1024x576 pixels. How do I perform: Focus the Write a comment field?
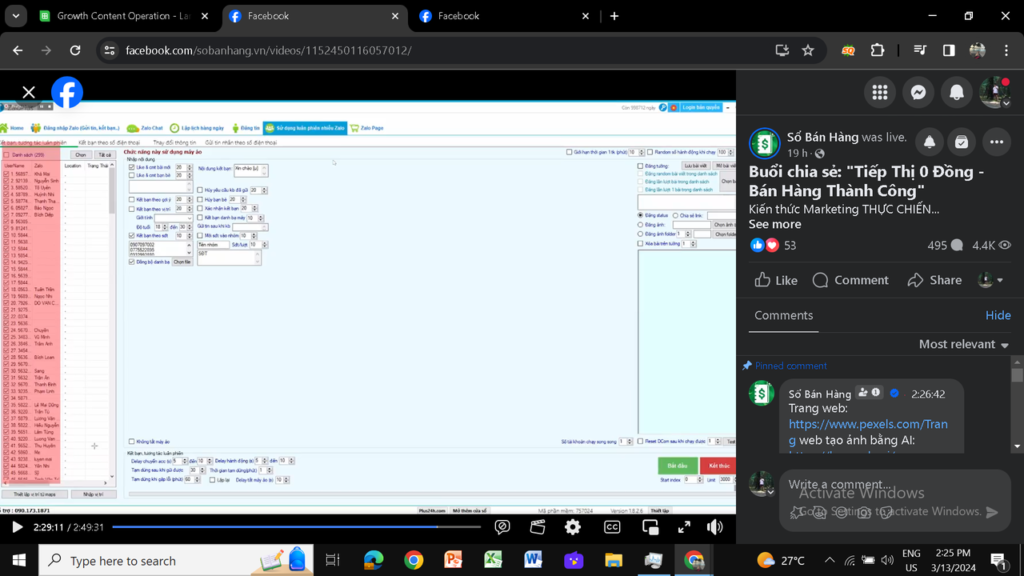pyautogui.click(x=840, y=485)
